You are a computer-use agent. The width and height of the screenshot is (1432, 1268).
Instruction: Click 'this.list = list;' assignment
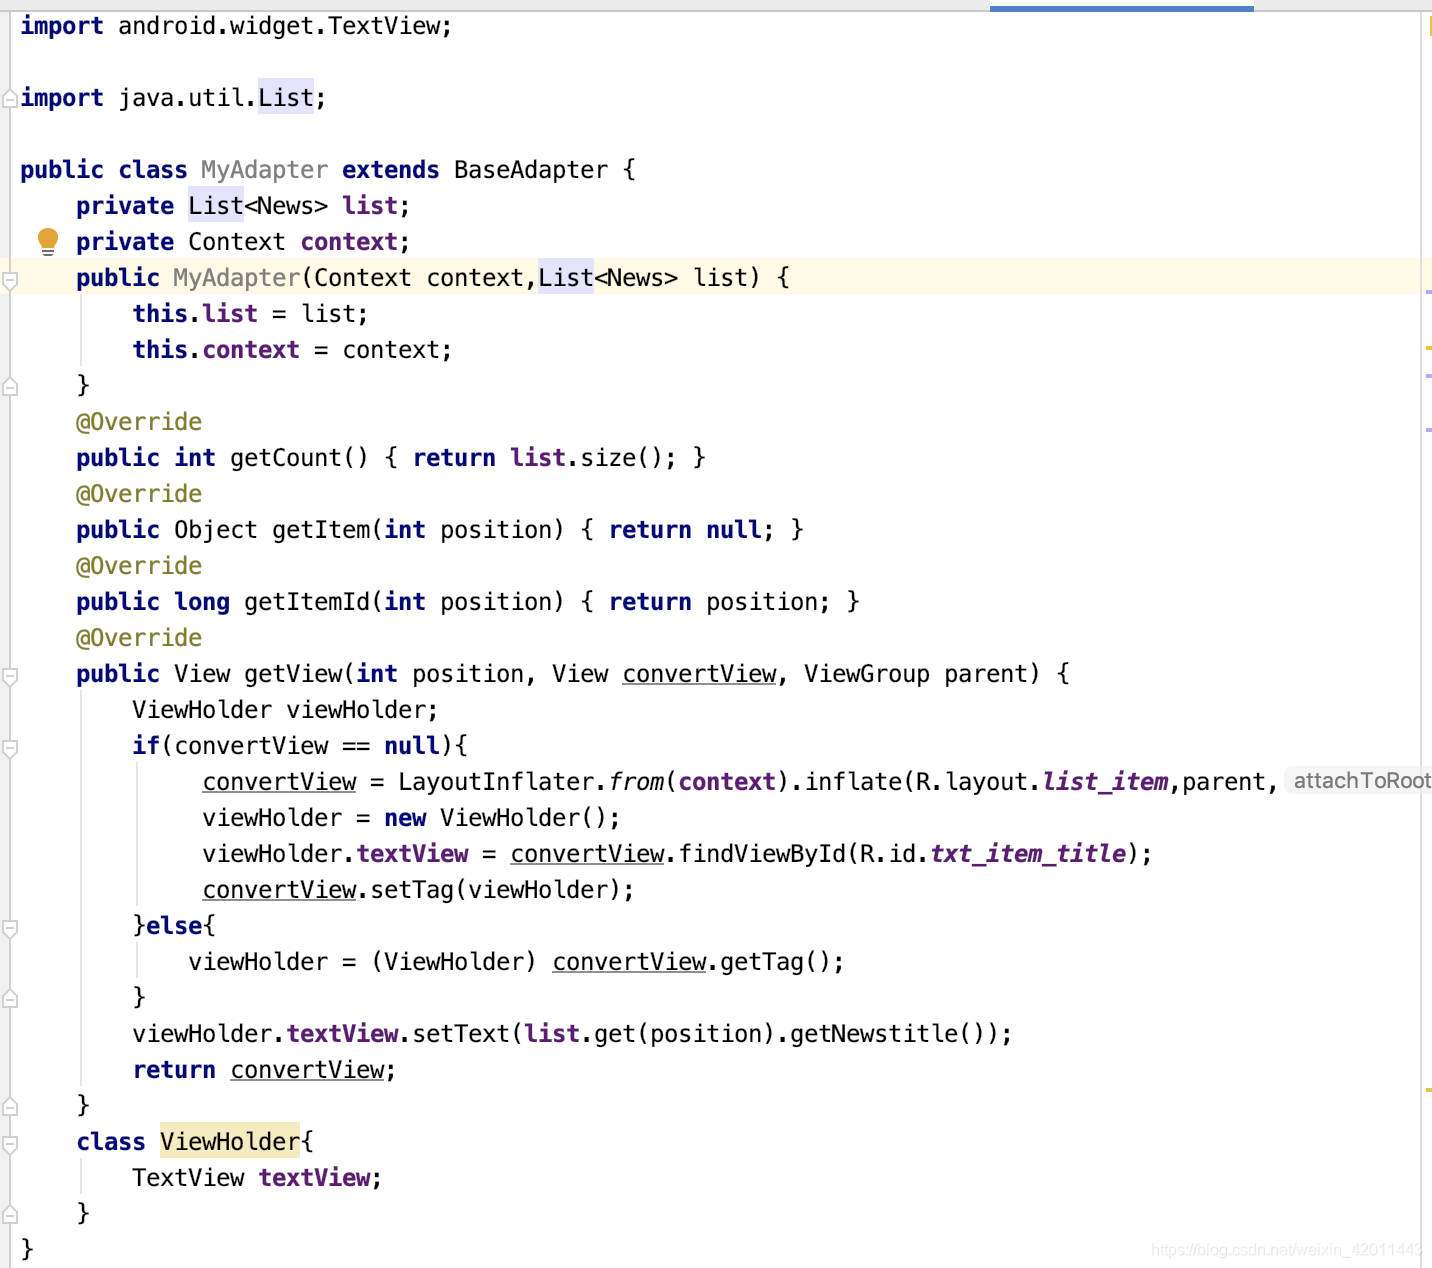(x=250, y=314)
